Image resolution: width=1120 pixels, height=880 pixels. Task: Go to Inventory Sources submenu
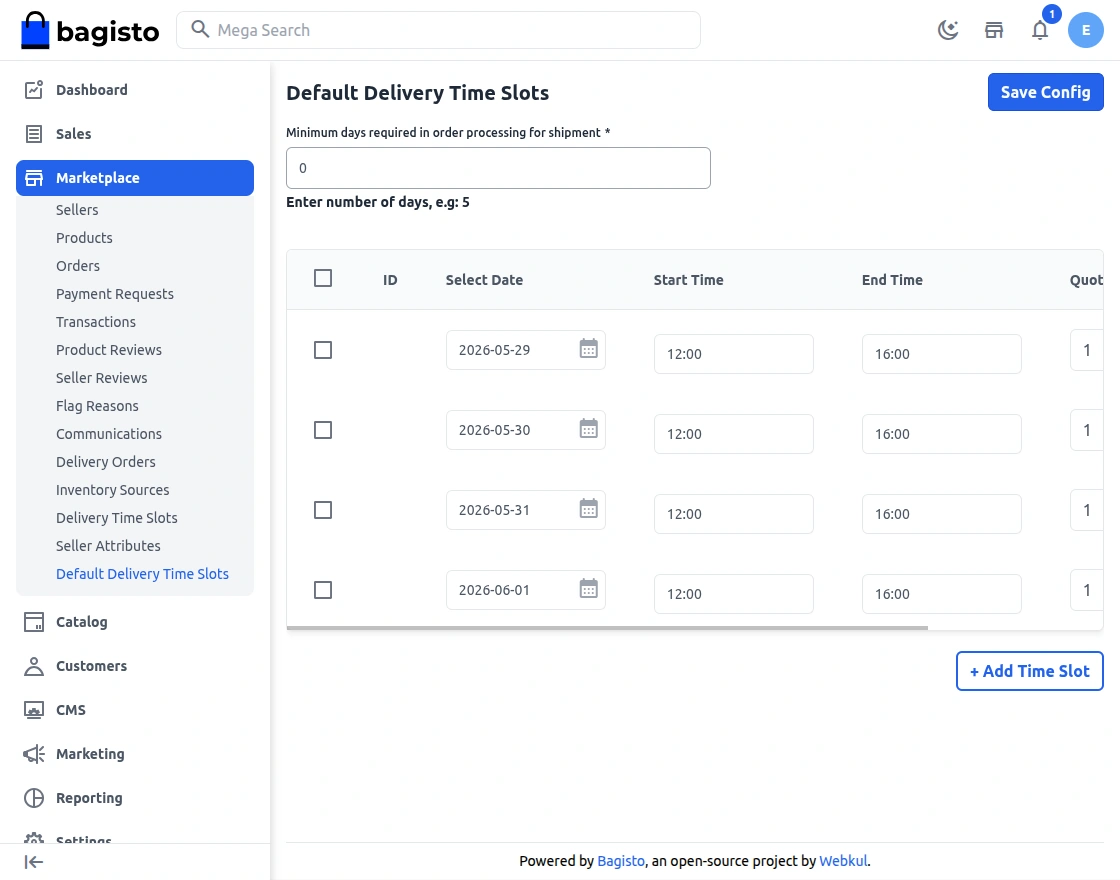[113, 489]
